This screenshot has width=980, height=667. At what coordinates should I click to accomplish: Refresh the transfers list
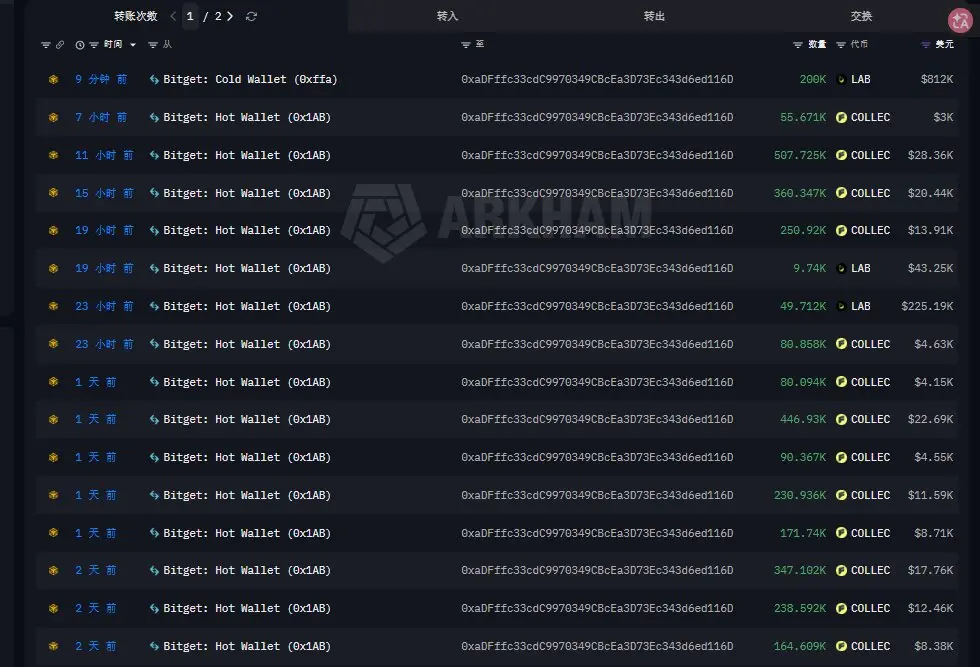click(251, 16)
